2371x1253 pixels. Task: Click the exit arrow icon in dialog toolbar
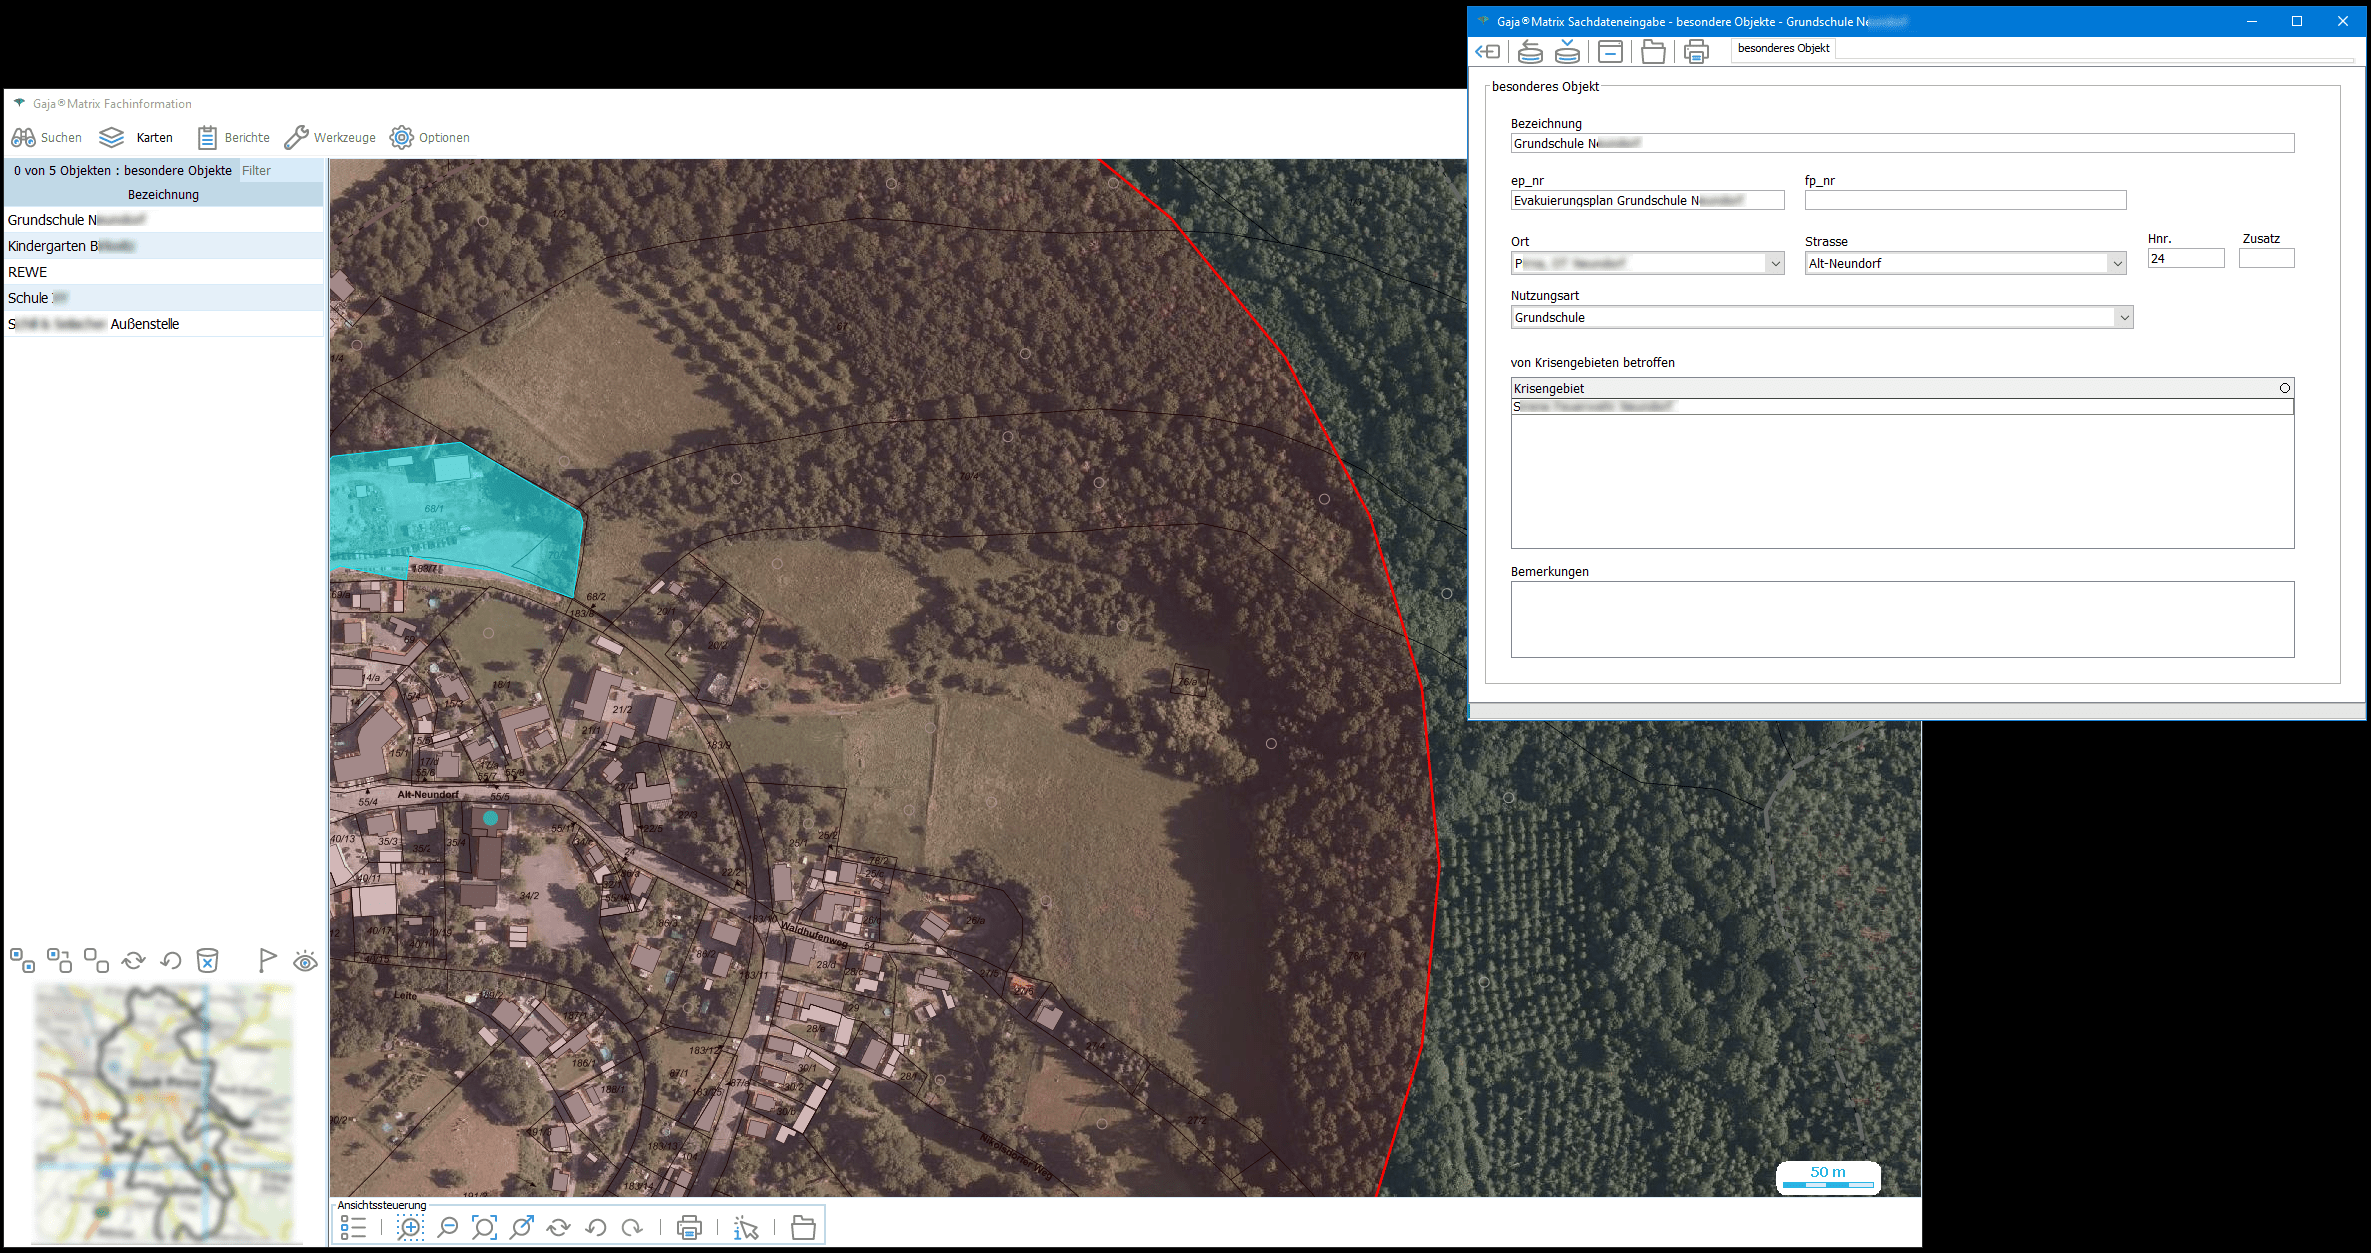pos(1488,51)
